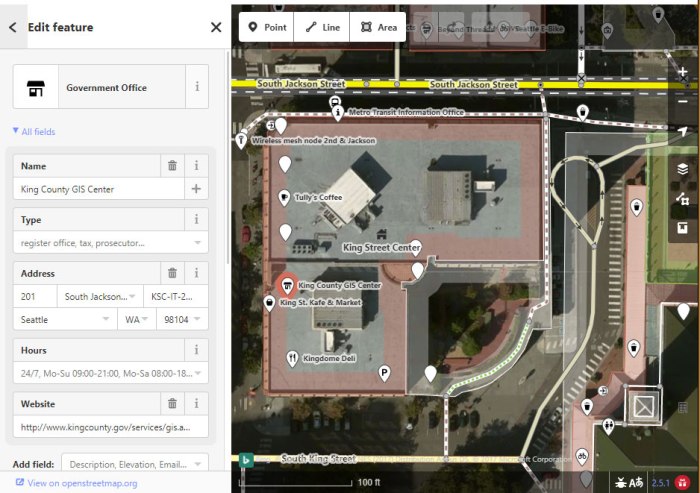This screenshot has width=700, height=493.
Task: Choose the Area drawing tool
Action: pyautogui.click(x=378, y=27)
